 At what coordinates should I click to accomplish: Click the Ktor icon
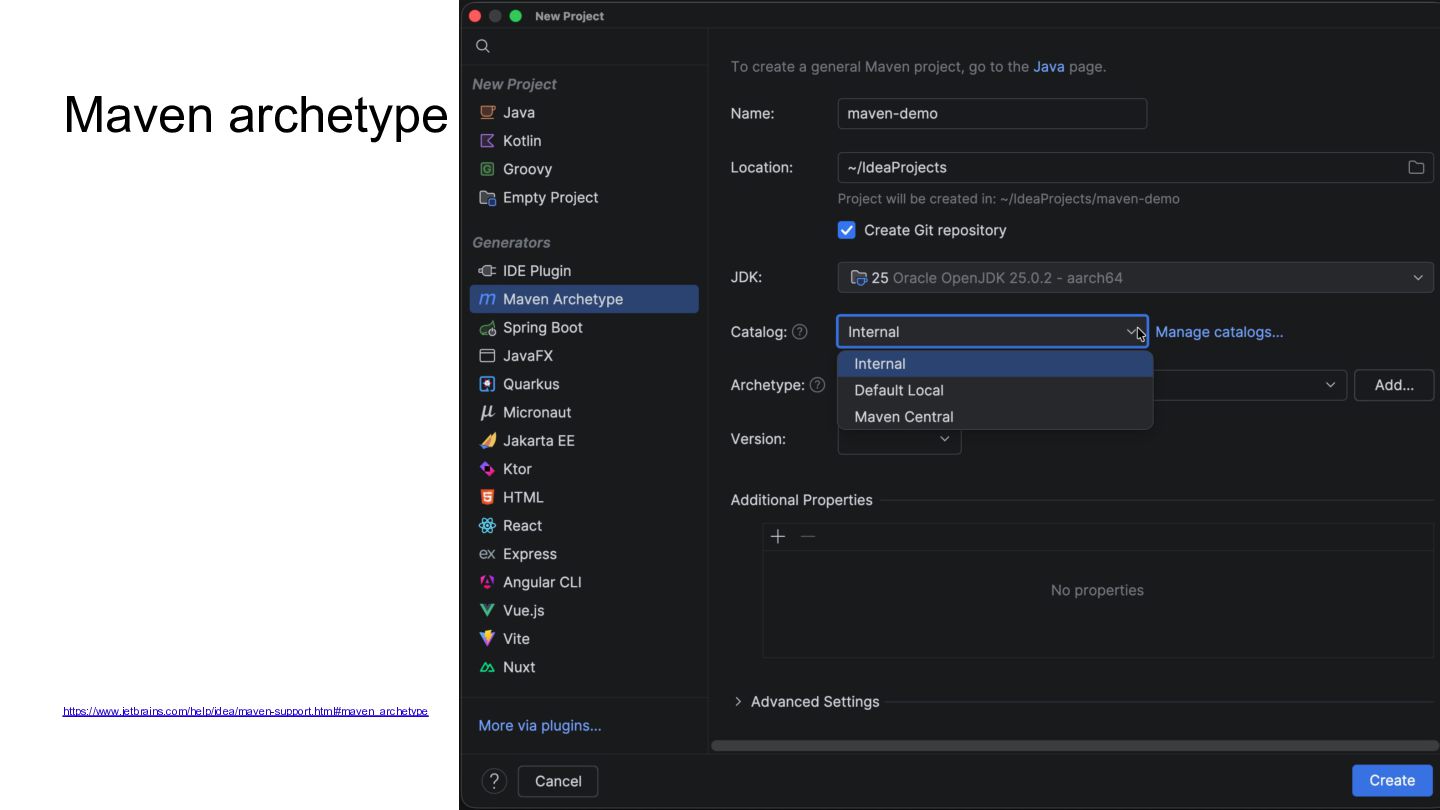pos(487,469)
